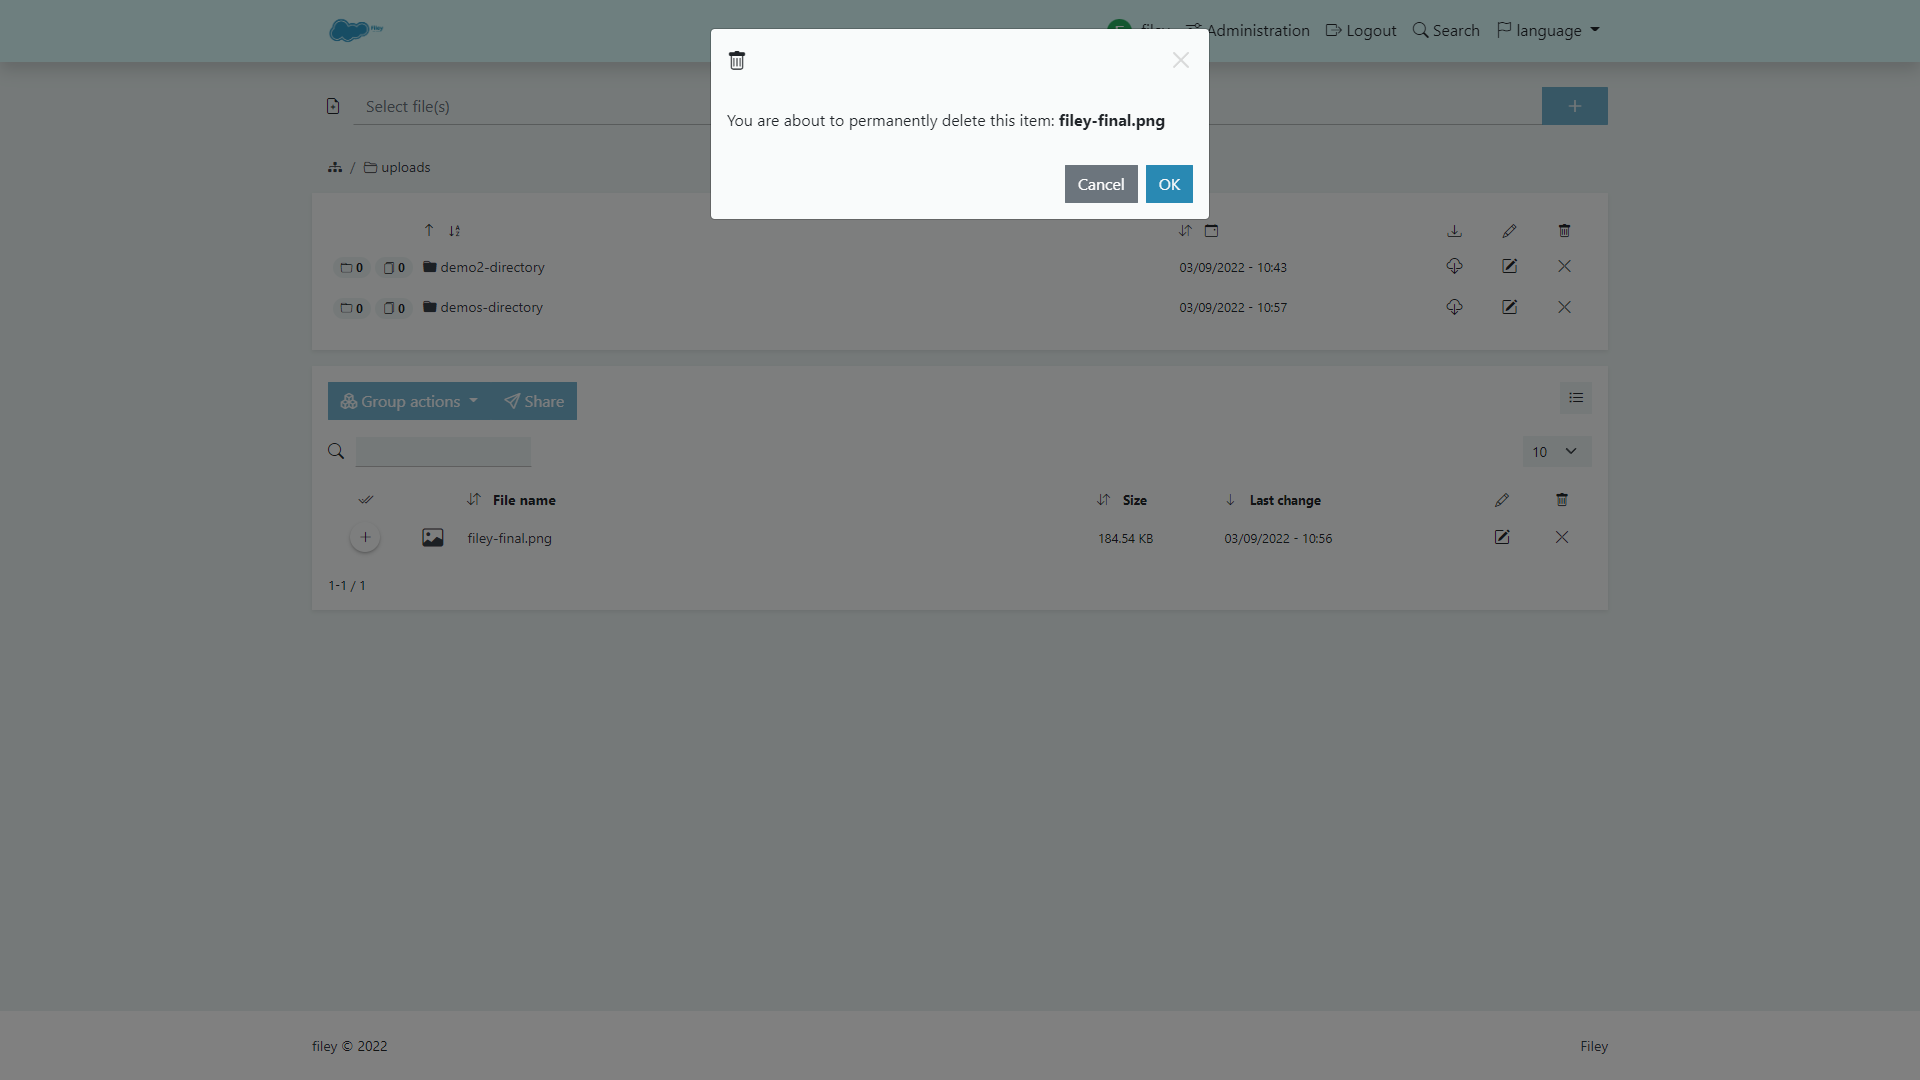The image size is (1920, 1080).
Task: Delete demo2-directory using X icon
Action: 1564,266
